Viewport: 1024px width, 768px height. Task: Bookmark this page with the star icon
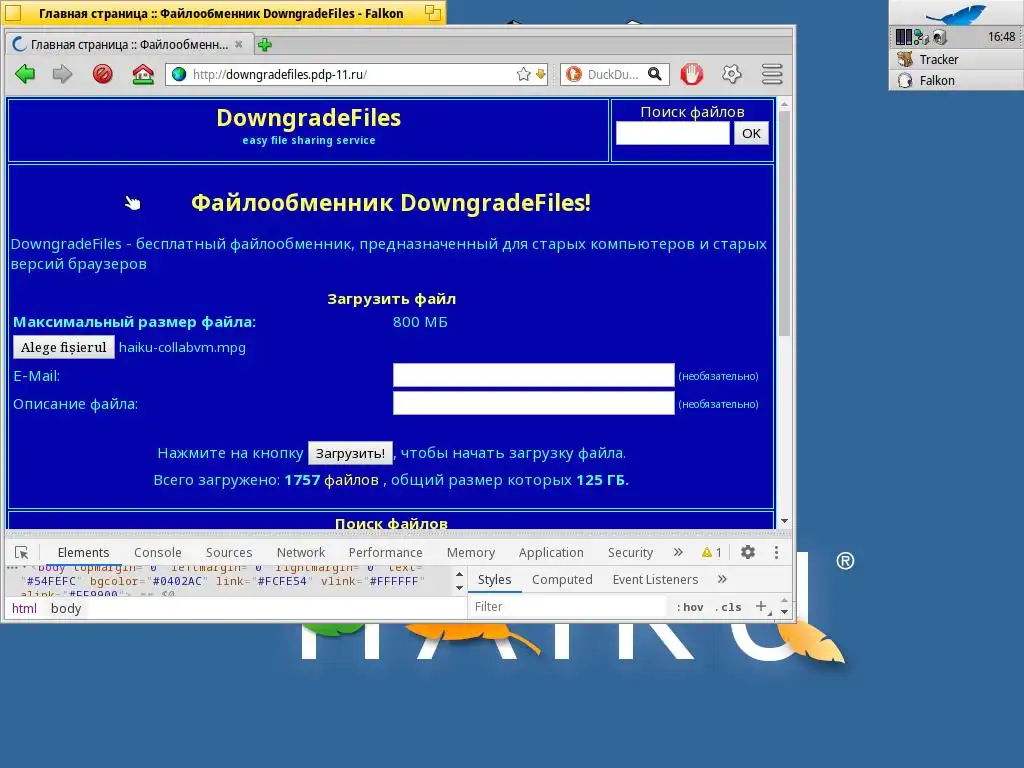523,74
